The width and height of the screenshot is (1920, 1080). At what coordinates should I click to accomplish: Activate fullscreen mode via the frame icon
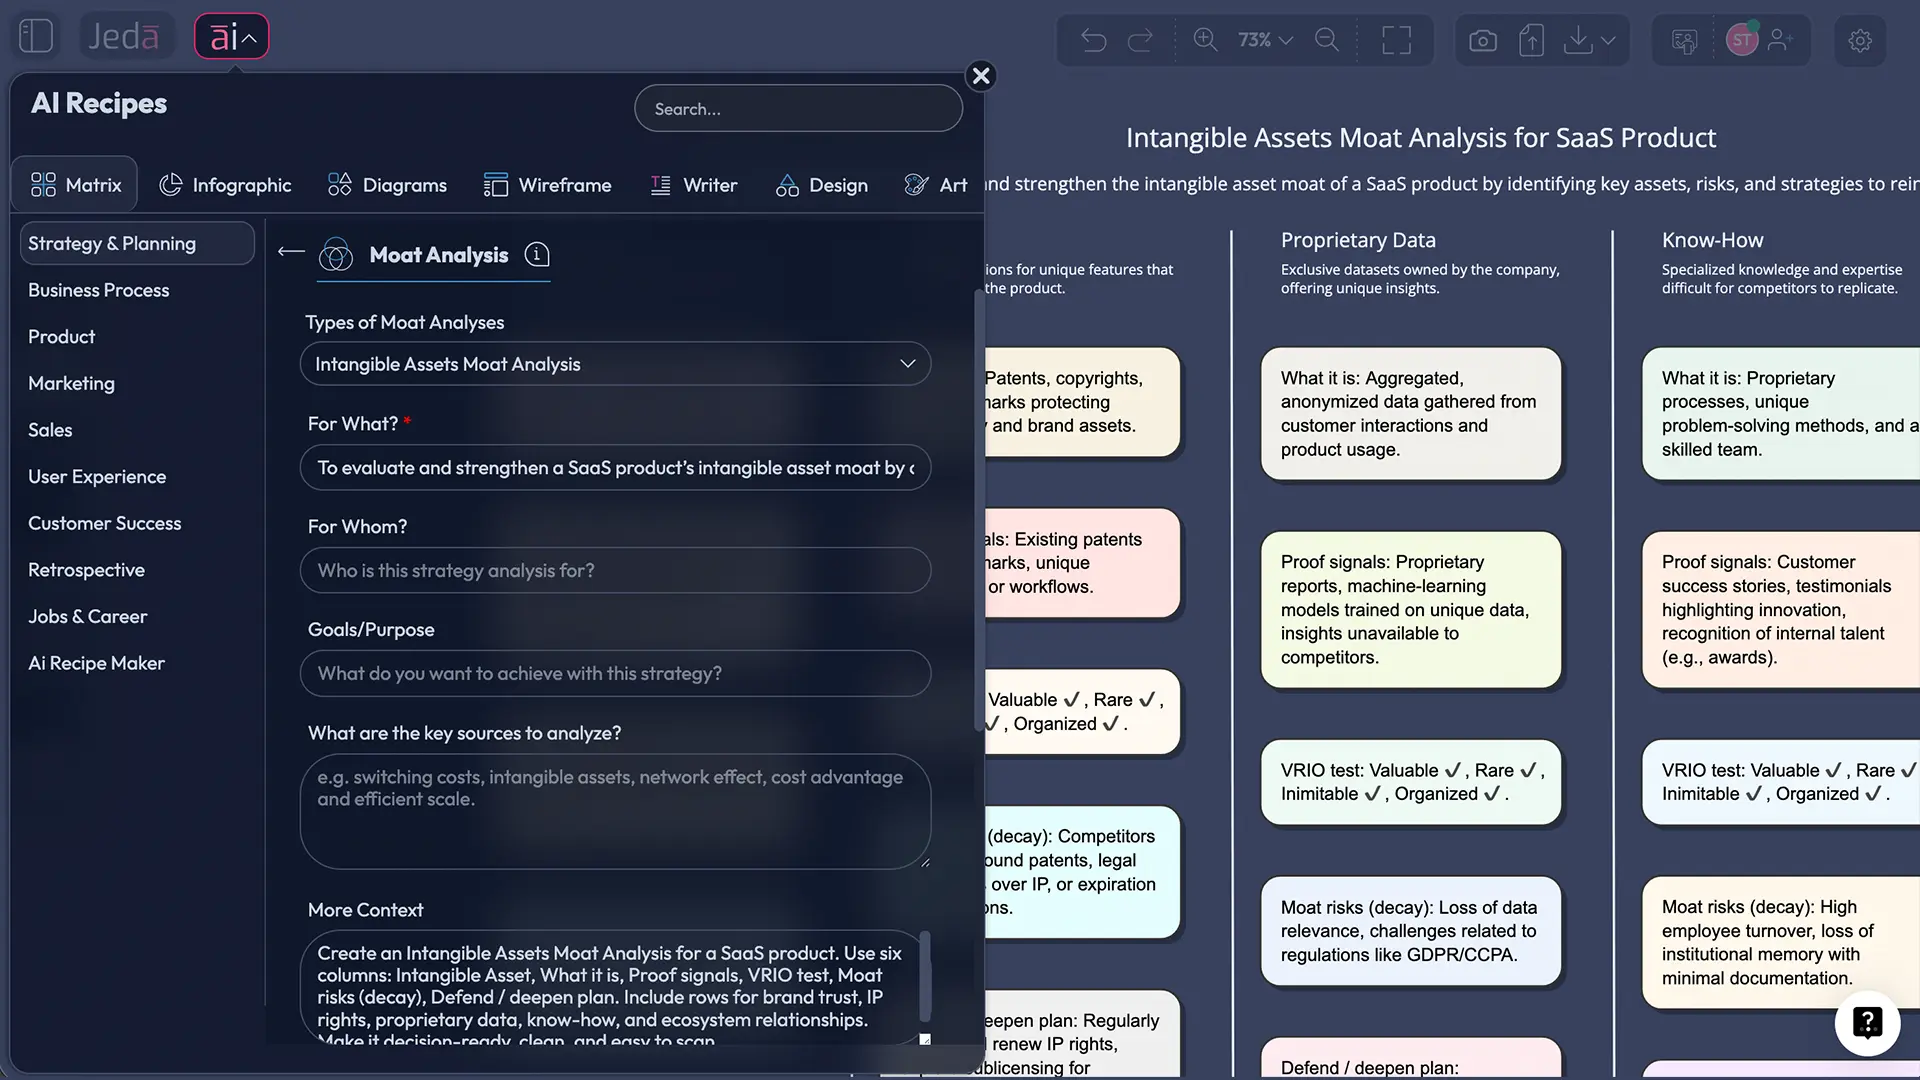pos(1397,40)
